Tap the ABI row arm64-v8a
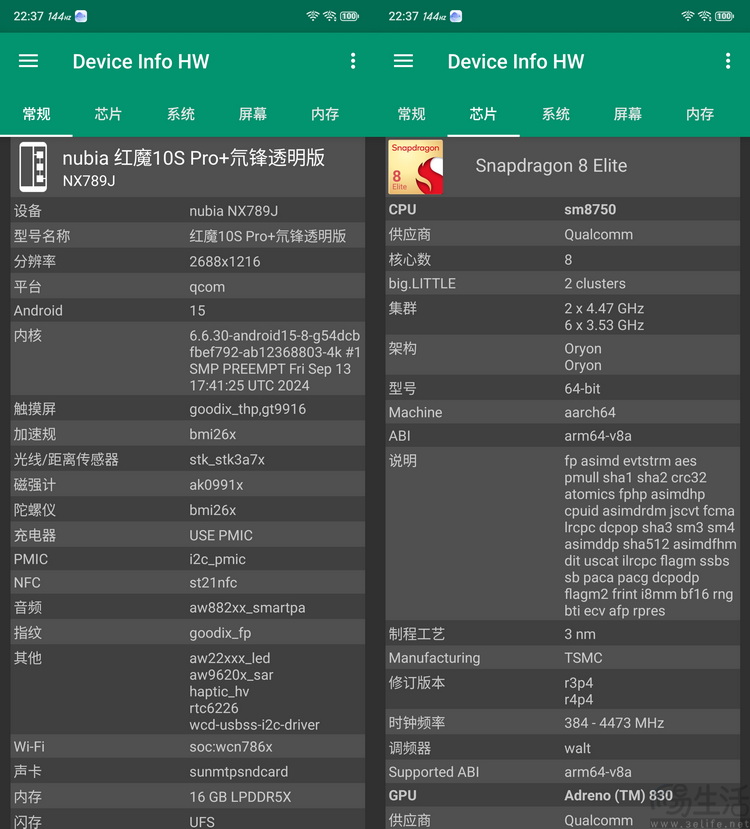Screen dimensions: 750x829 click(562, 436)
